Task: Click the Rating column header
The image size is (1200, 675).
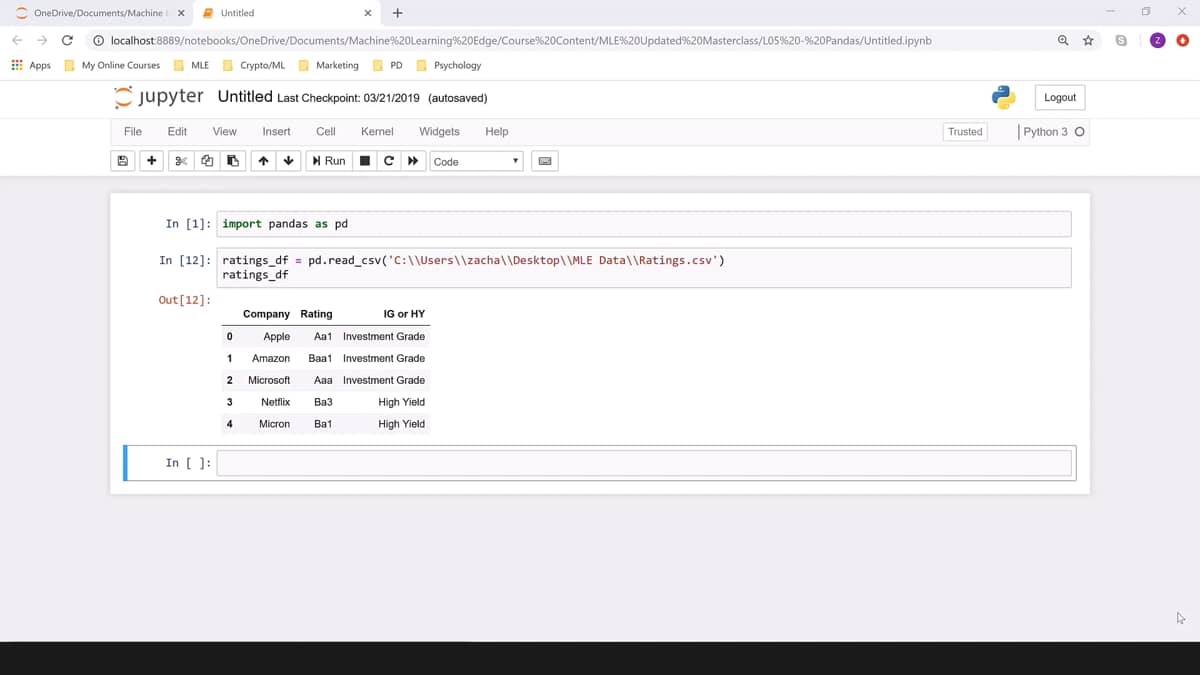Action: point(316,314)
